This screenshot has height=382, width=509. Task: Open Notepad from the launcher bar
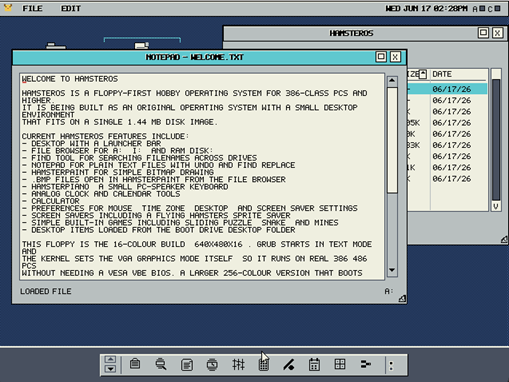[187, 364]
